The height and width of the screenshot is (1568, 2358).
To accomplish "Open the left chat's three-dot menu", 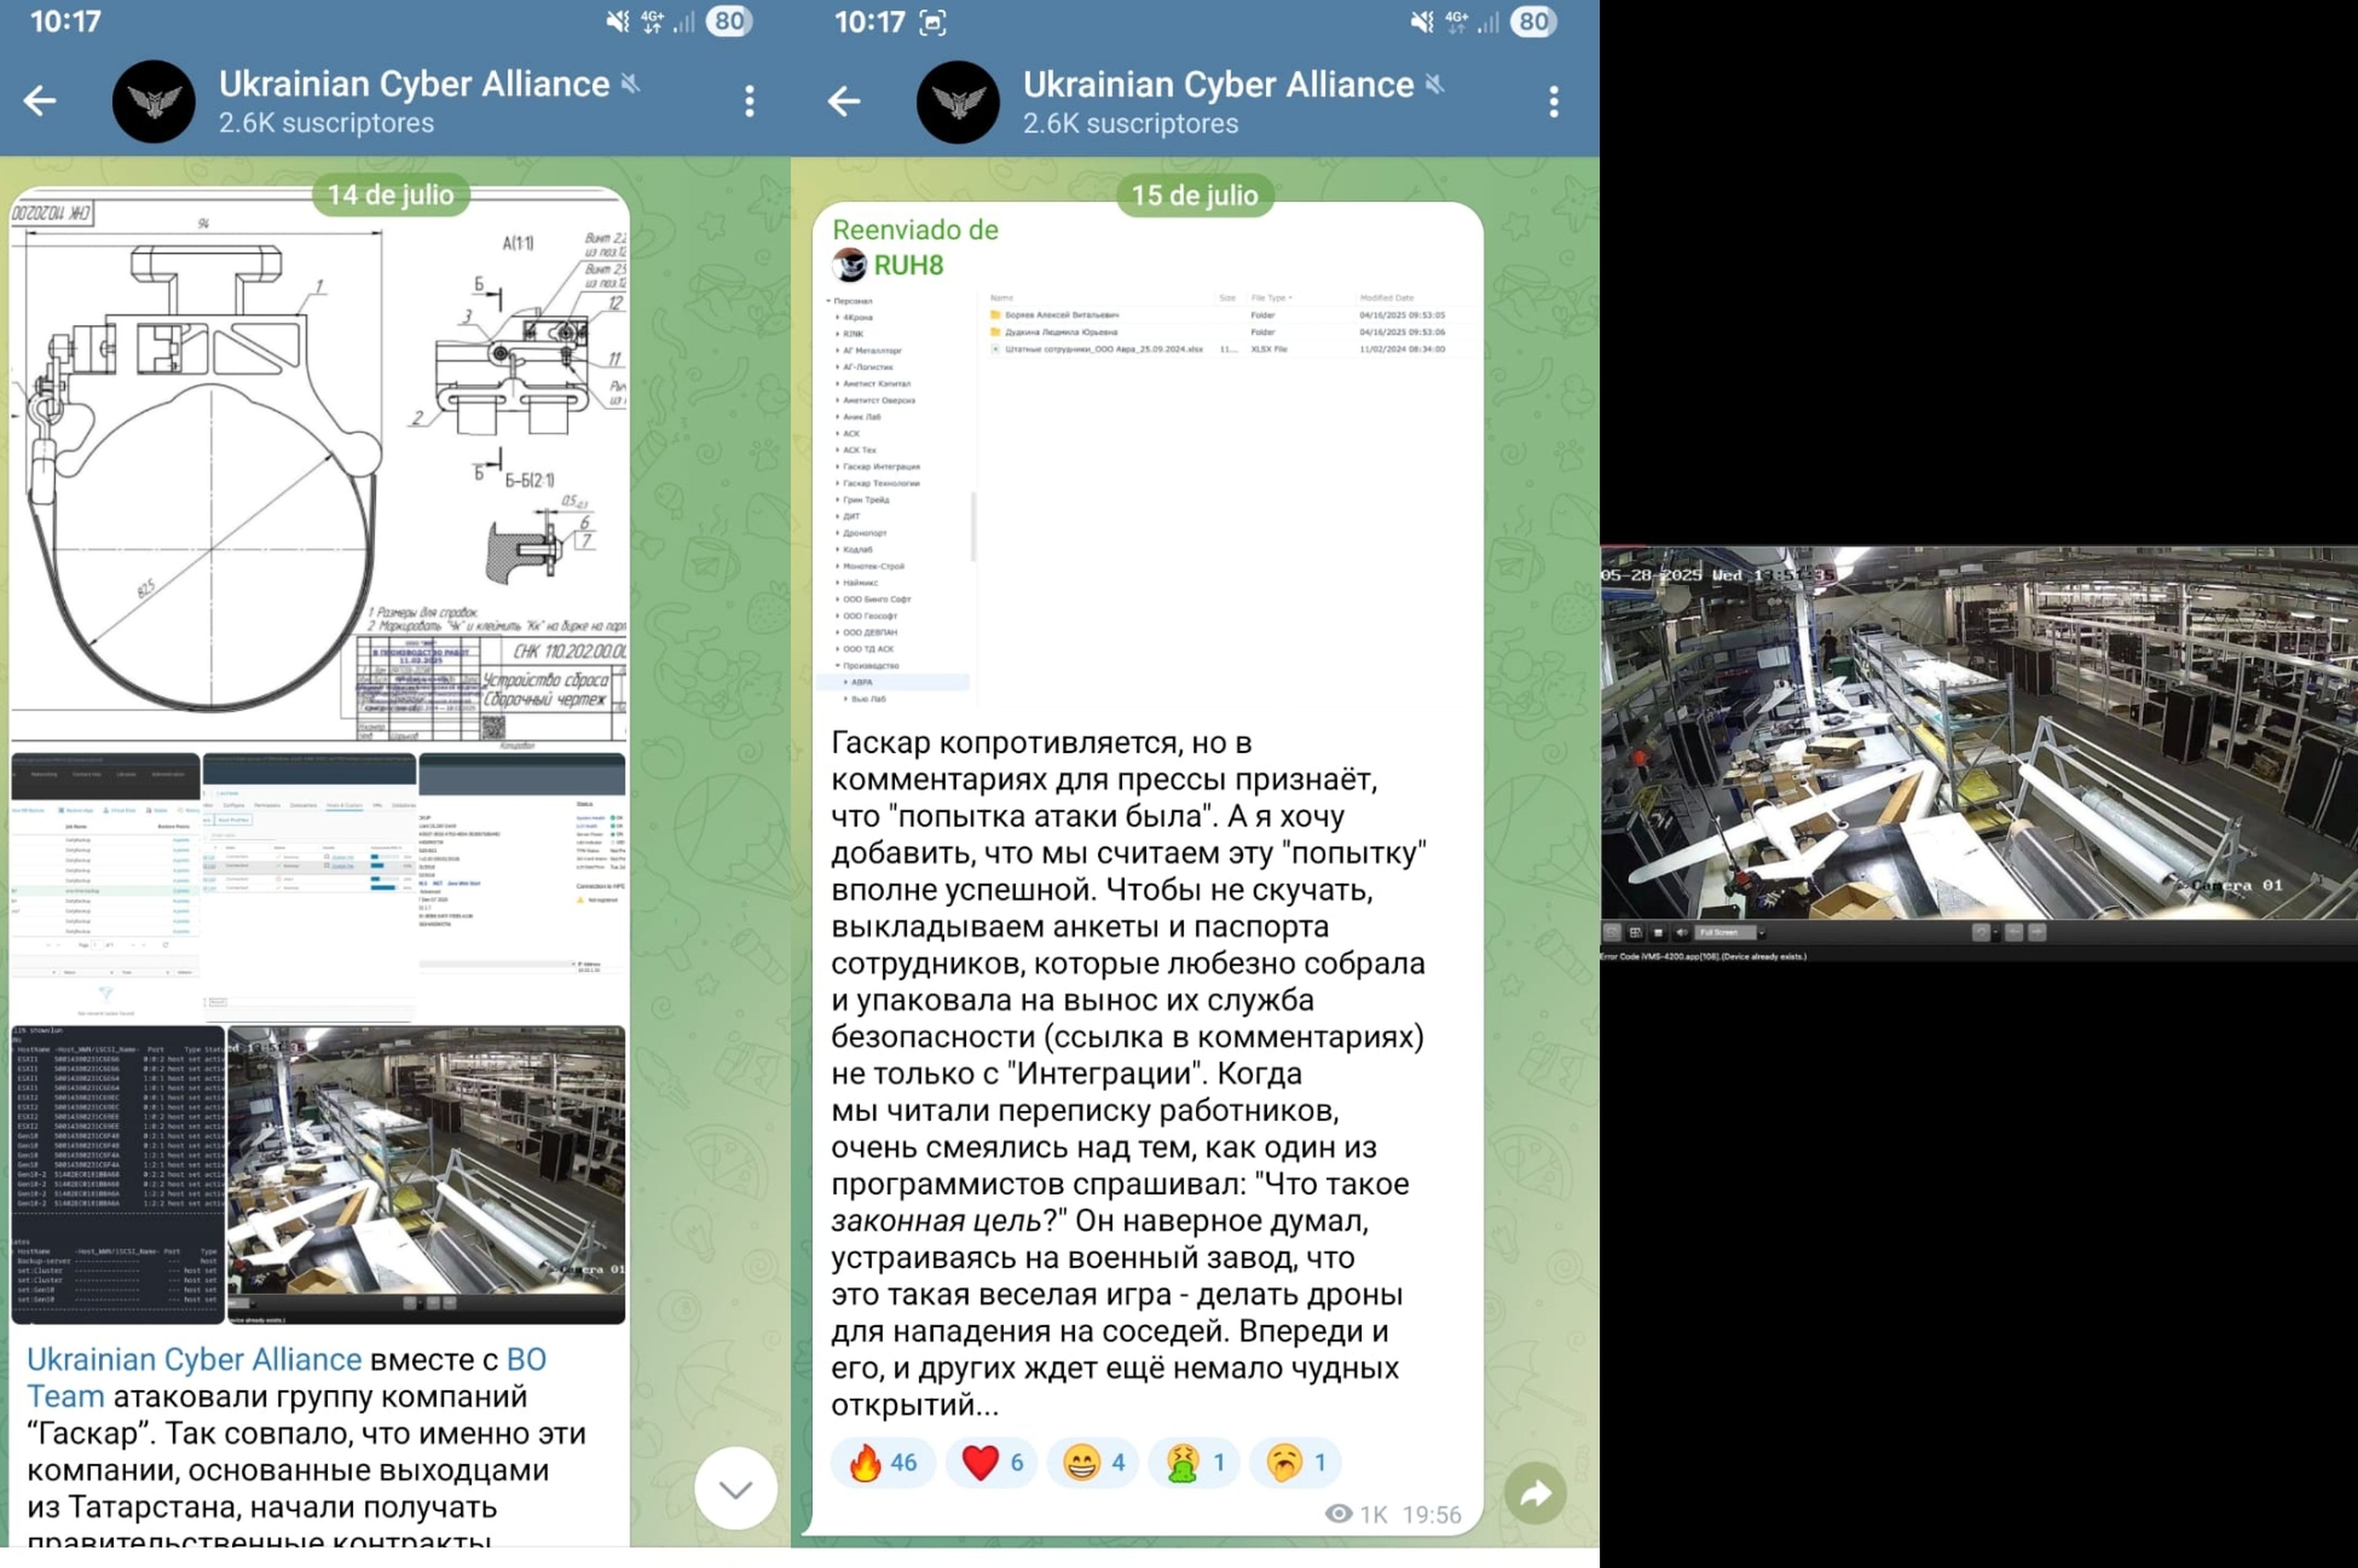I will point(749,101).
